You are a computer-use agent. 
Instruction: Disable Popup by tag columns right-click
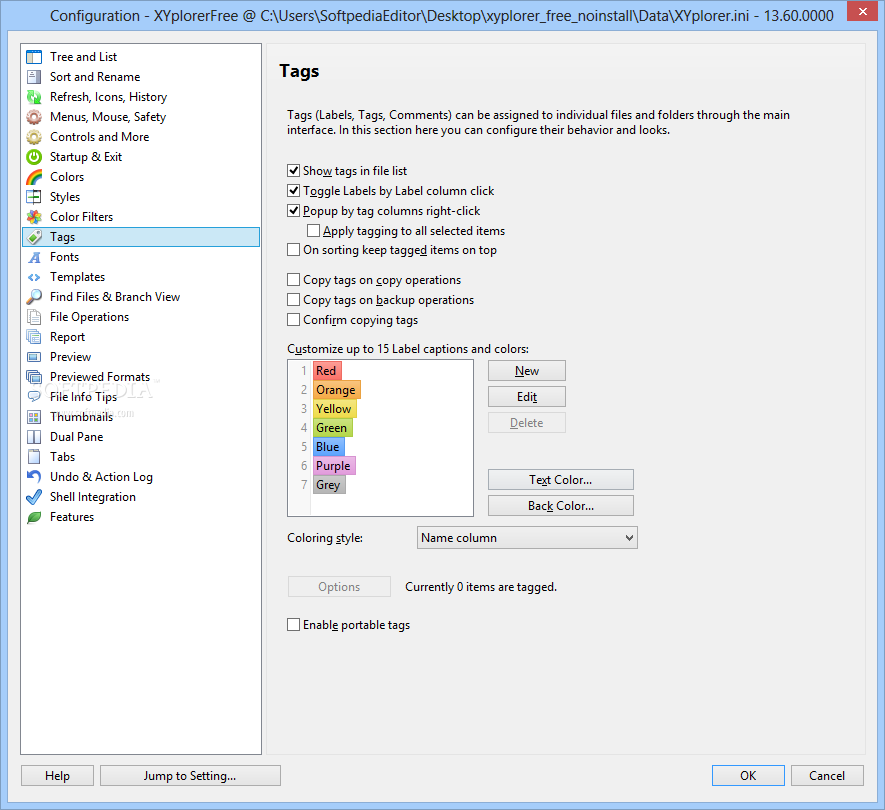click(293, 211)
